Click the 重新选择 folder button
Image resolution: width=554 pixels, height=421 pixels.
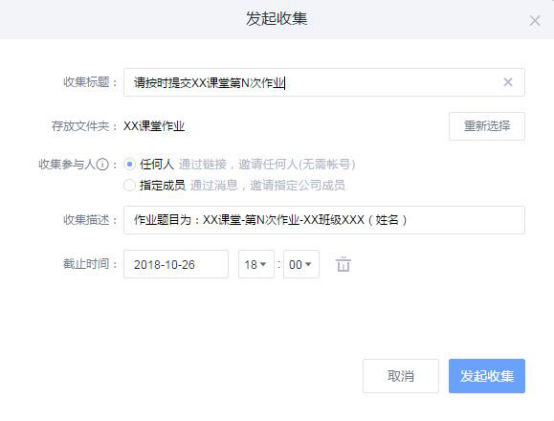click(x=487, y=126)
